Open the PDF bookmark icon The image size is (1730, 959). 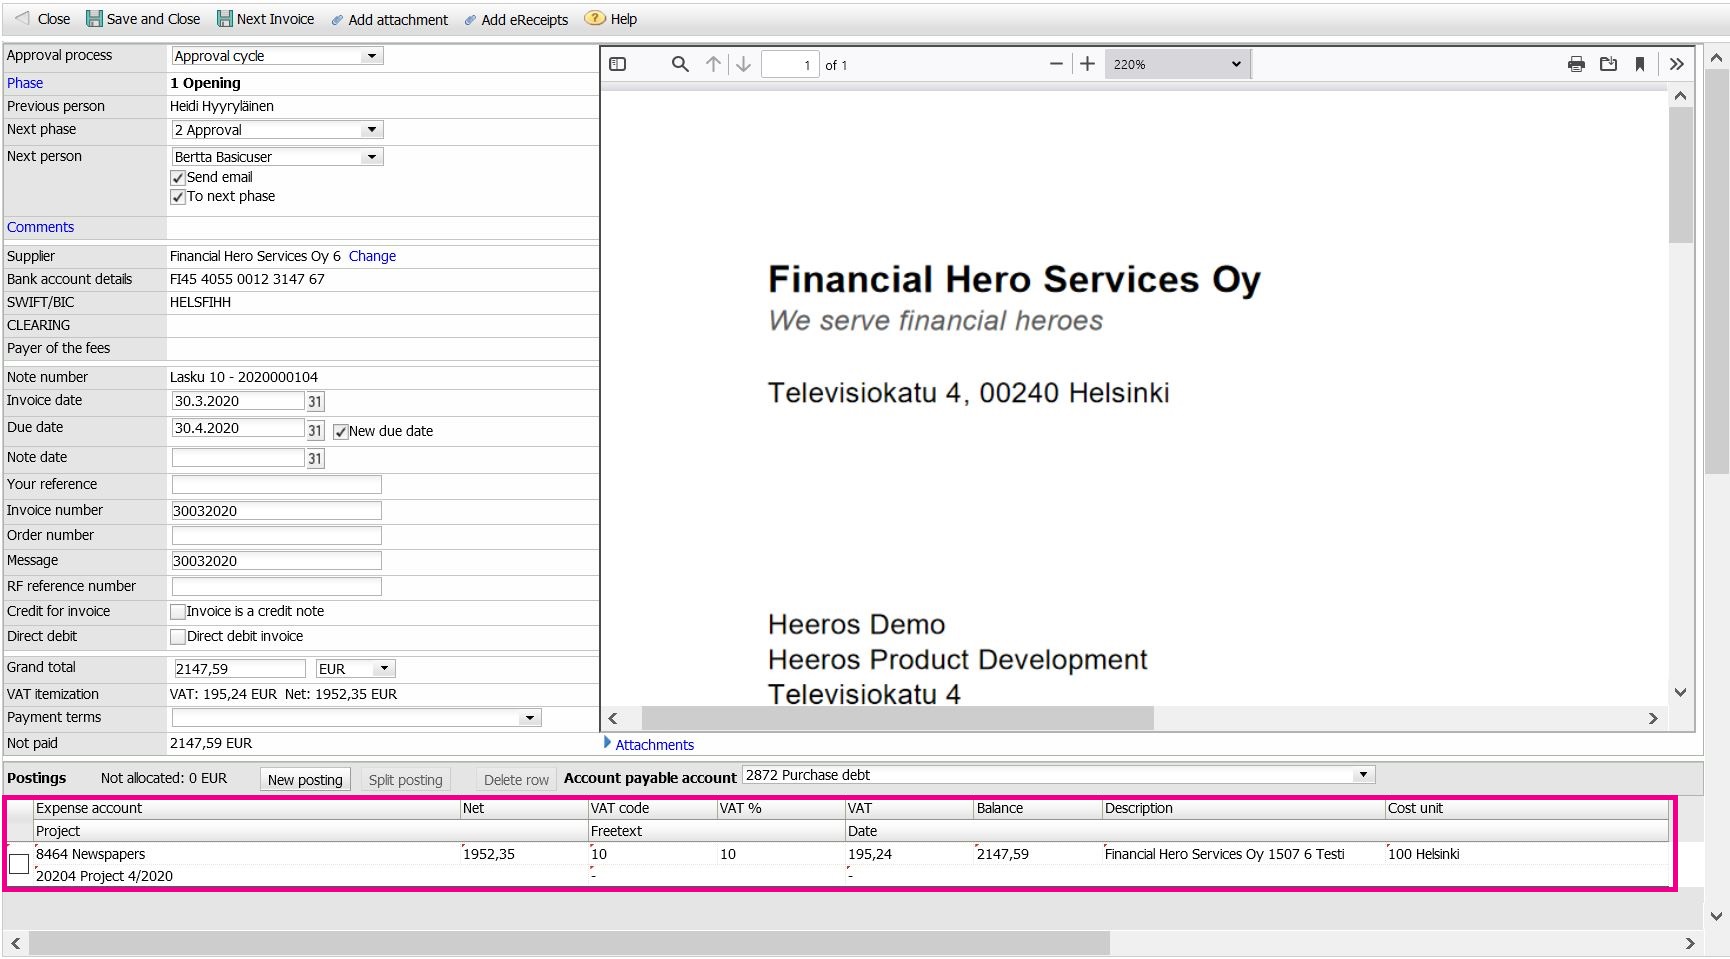tap(1640, 64)
